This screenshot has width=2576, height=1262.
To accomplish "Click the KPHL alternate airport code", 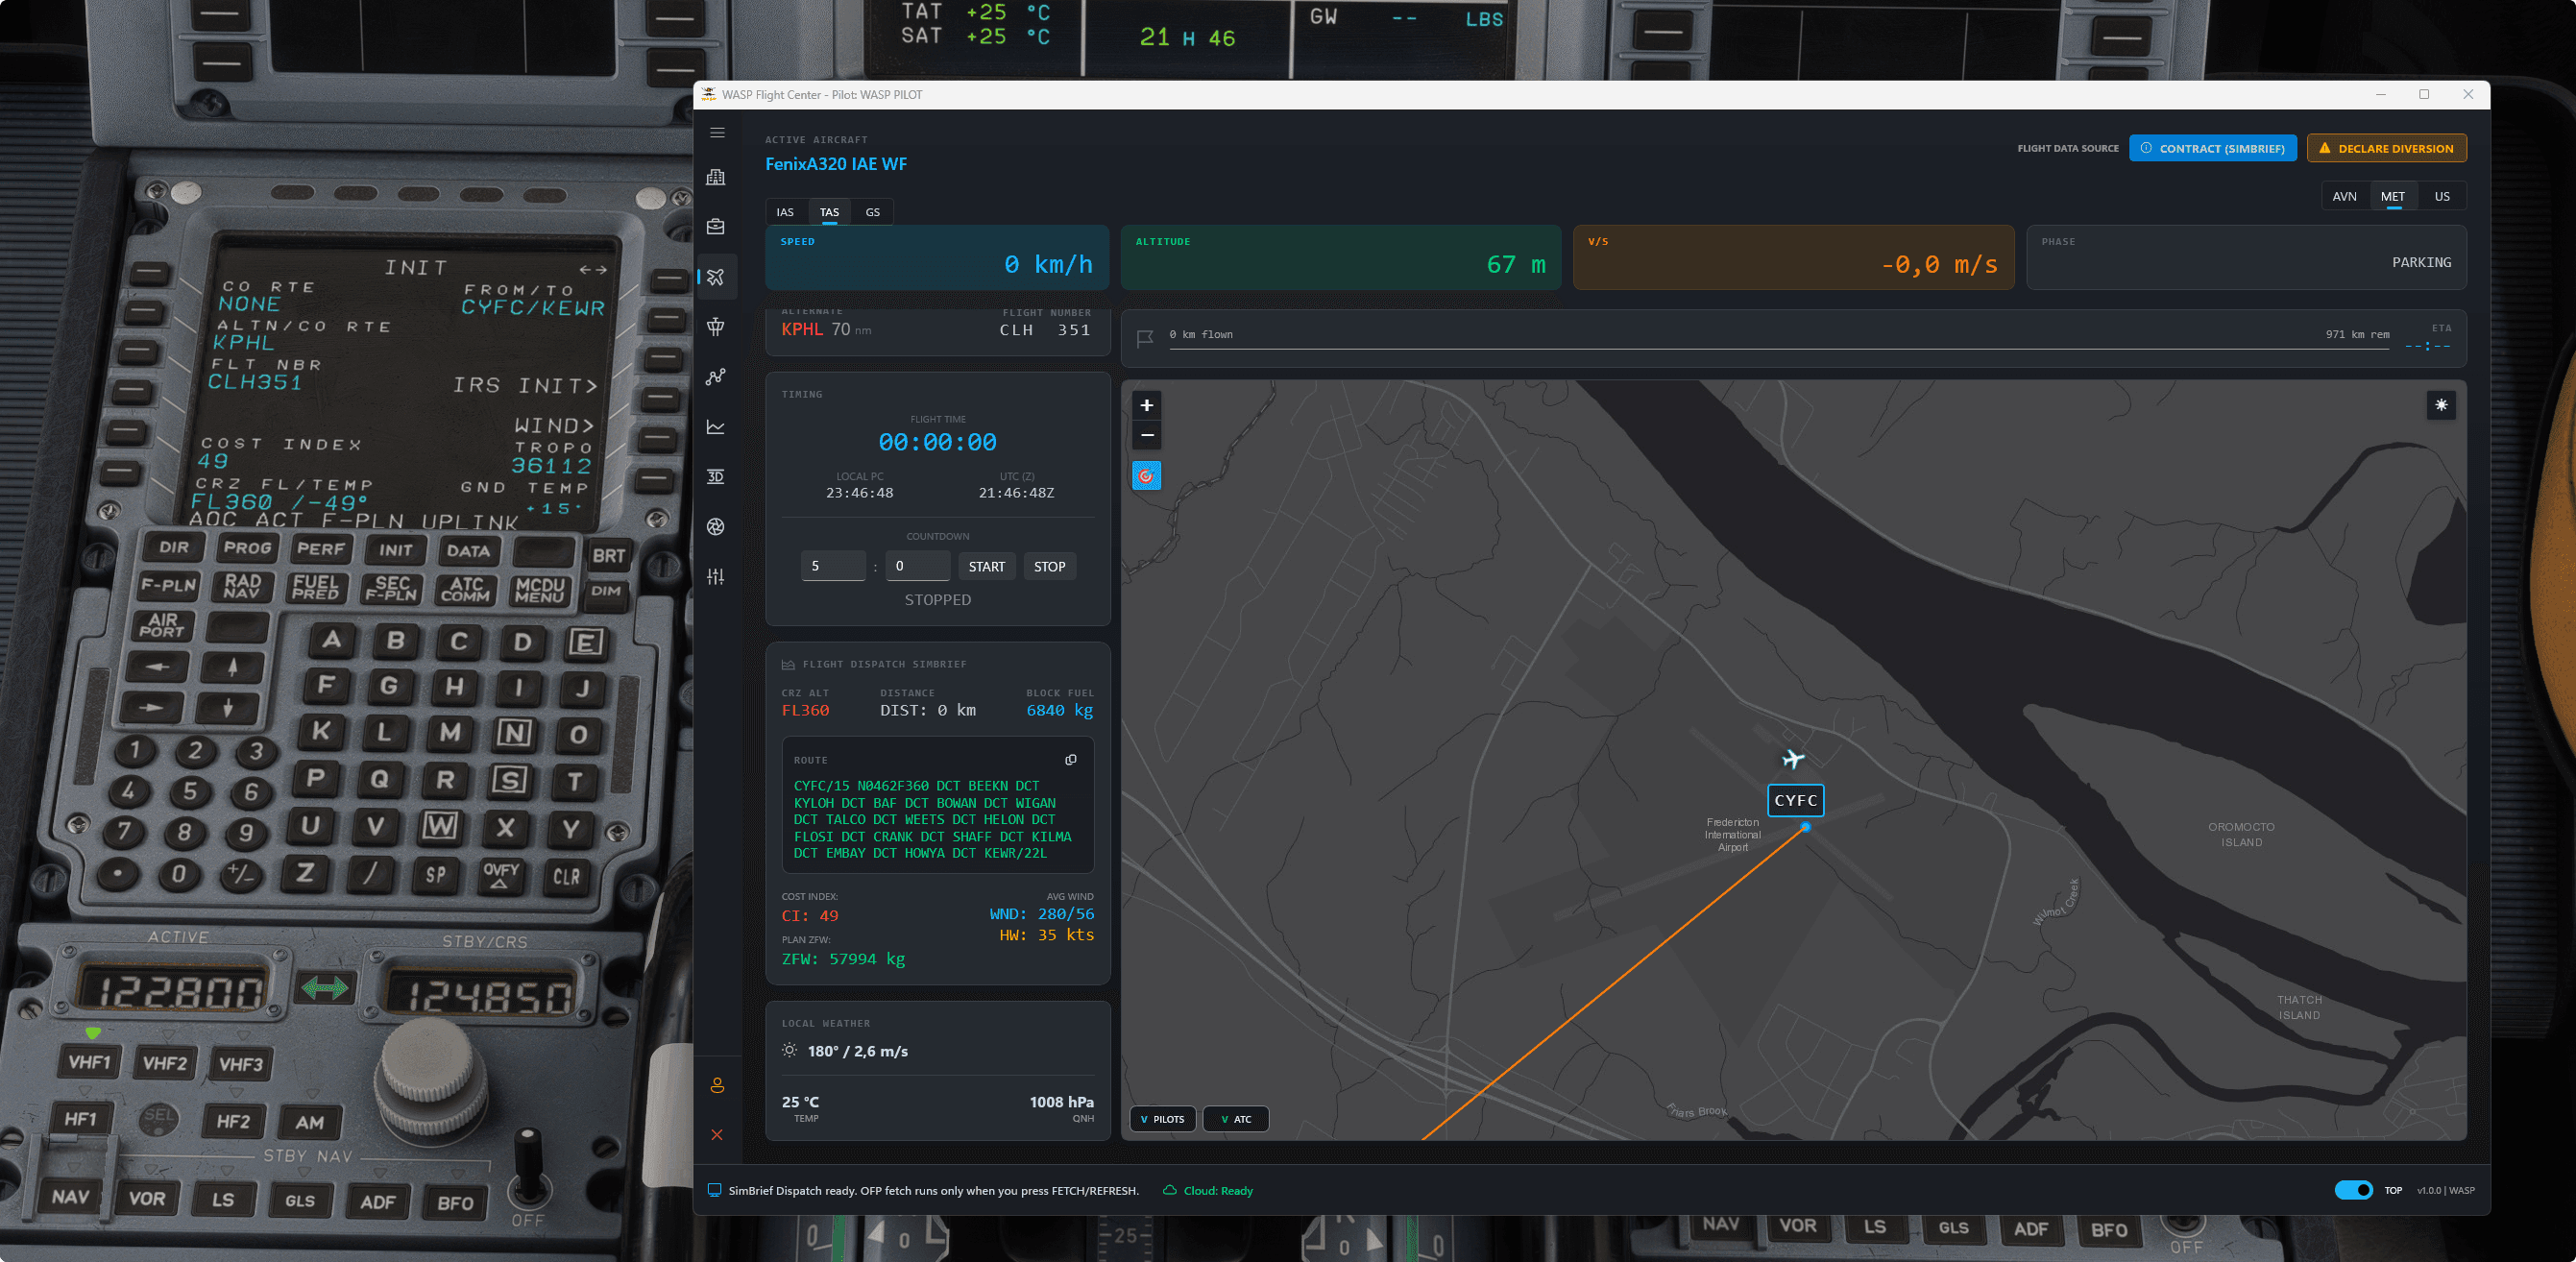I will coord(802,330).
